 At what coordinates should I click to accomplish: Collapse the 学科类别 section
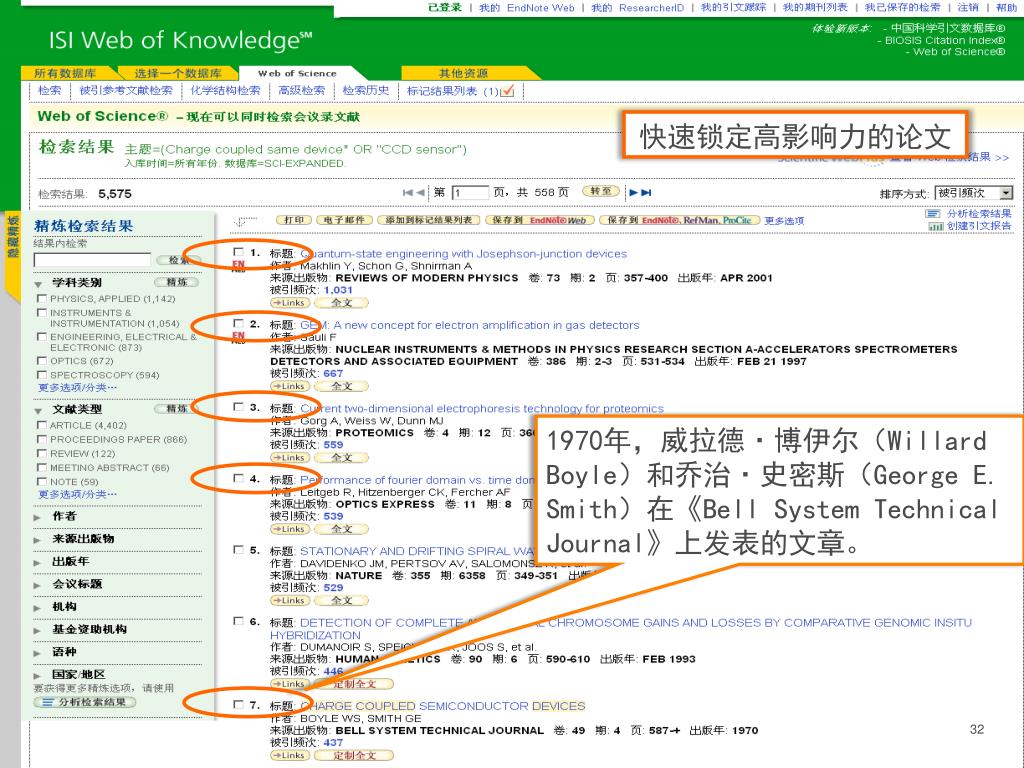point(39,283)
